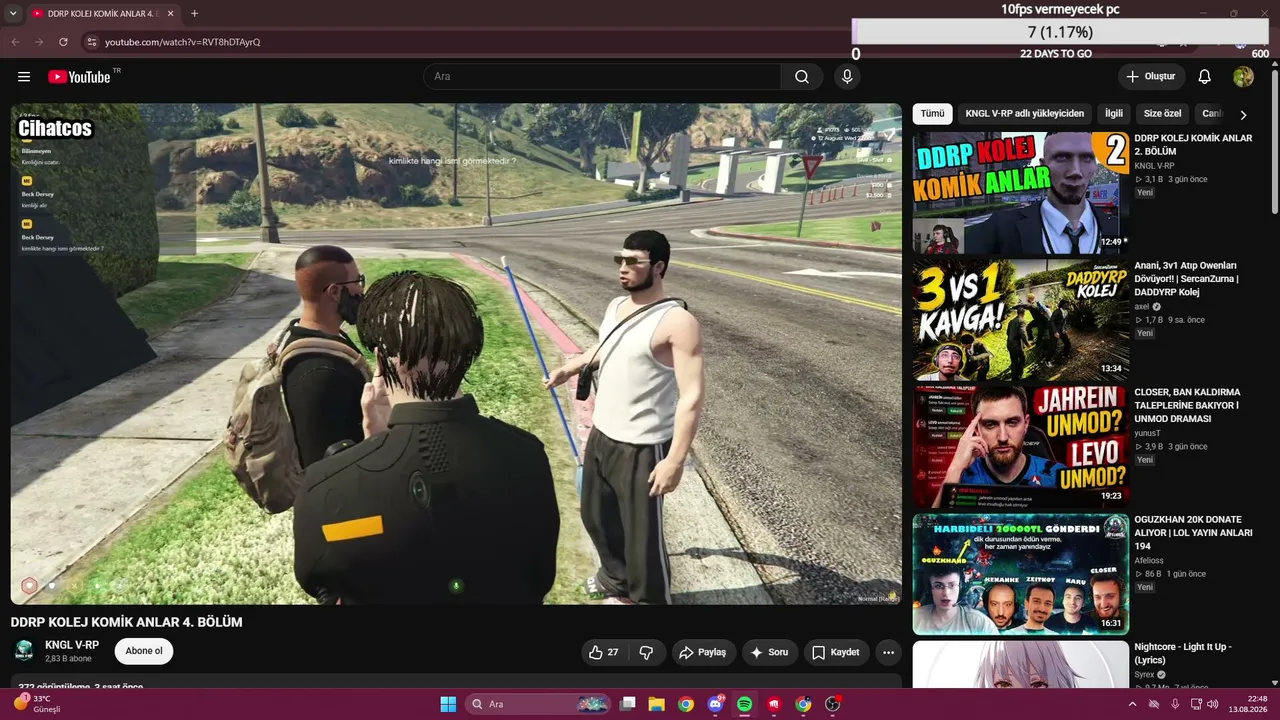
Task: Open the 3 VS 1 KAVGA thumbnail
Action: (x=1021, y=320)
